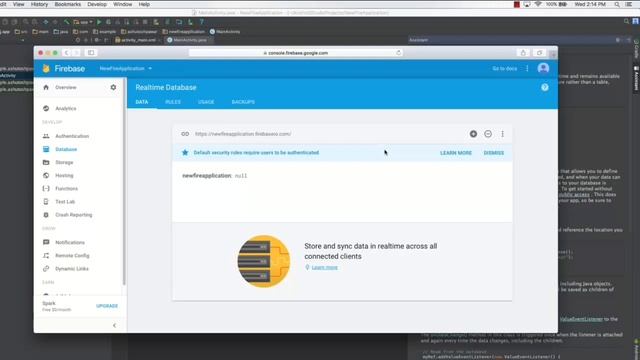
Task: Open Spotlight search in menu bar
Action: [617, 4]
